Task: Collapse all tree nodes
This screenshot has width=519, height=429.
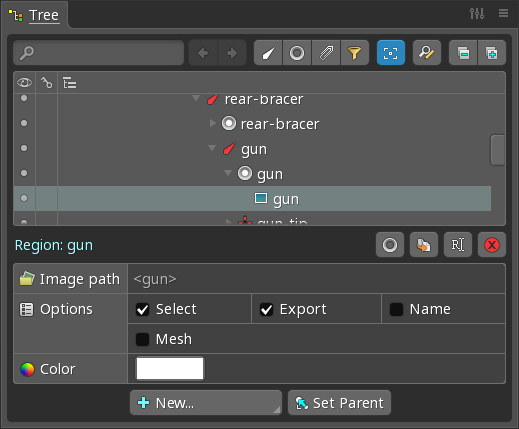Action: (x=463, y=53)
